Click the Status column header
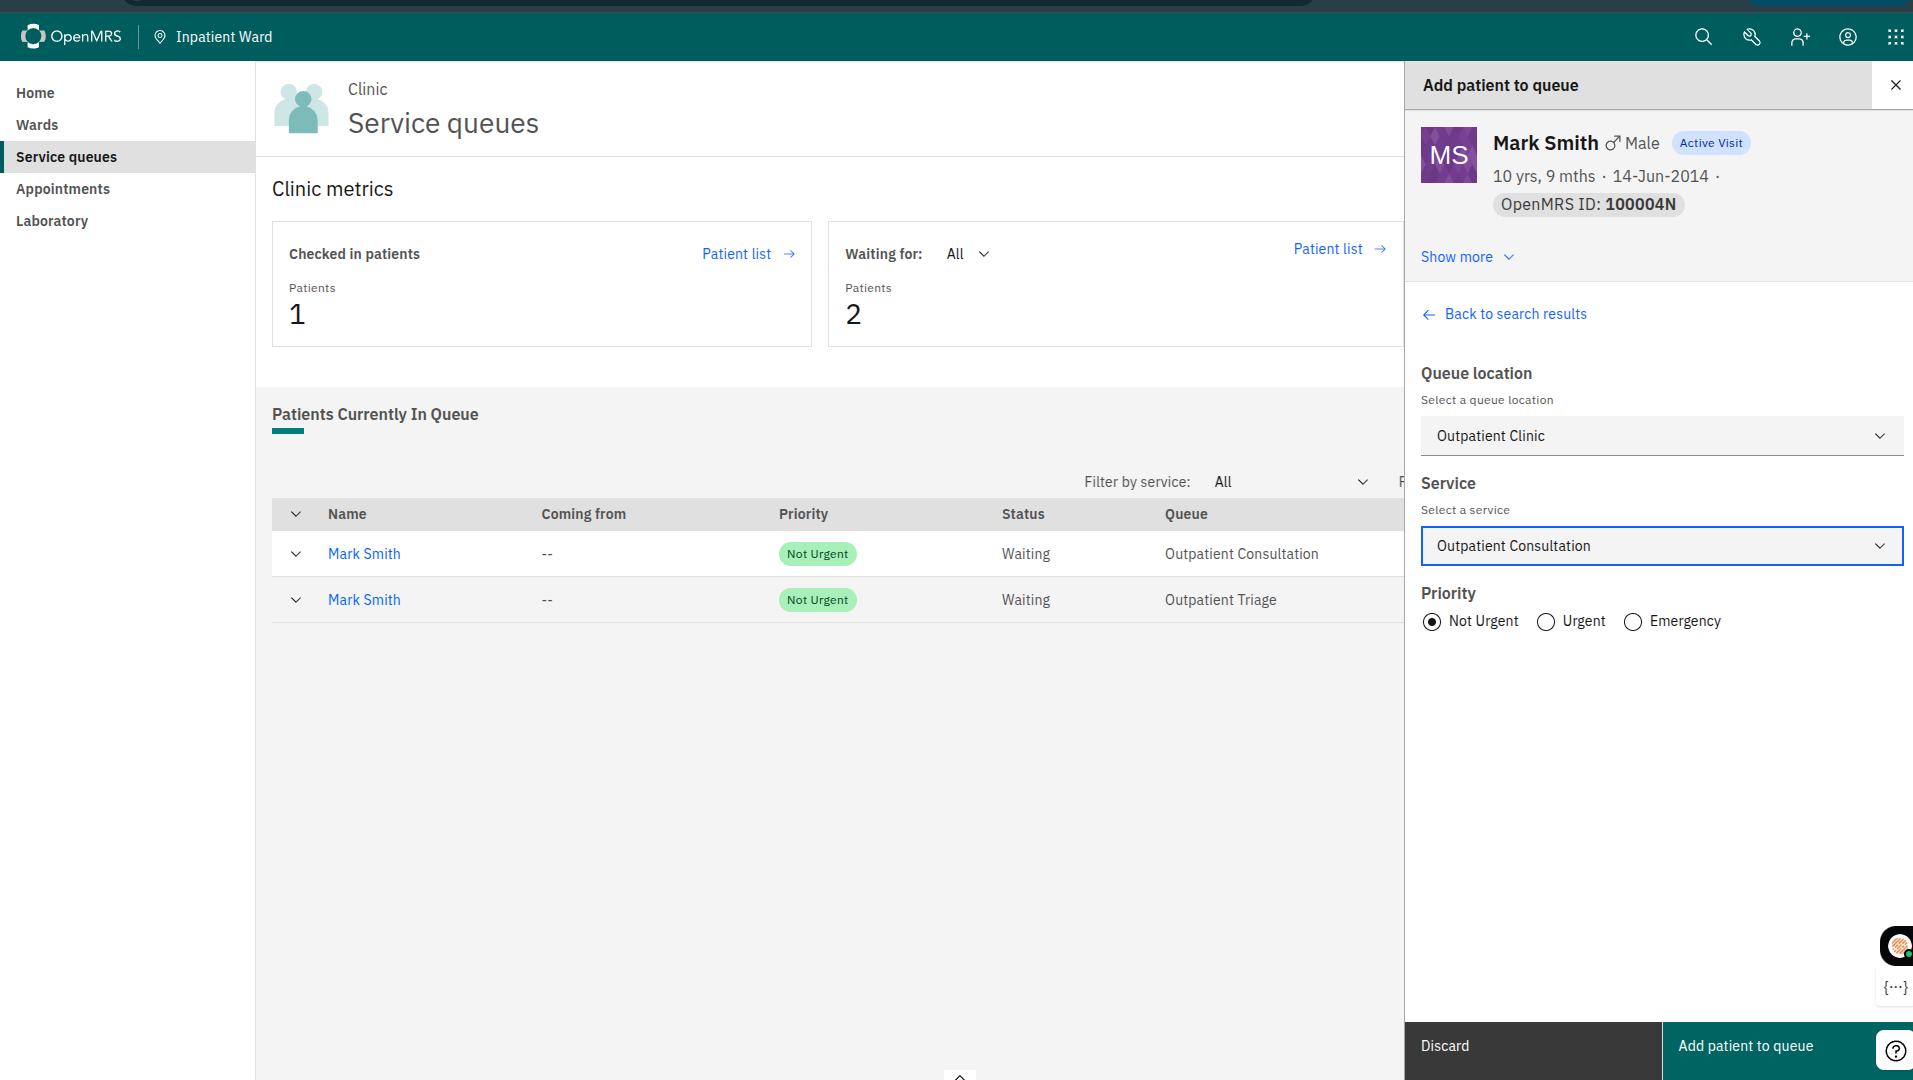The width and height of the screenshot is (1913, 1080). [1023, 514]
